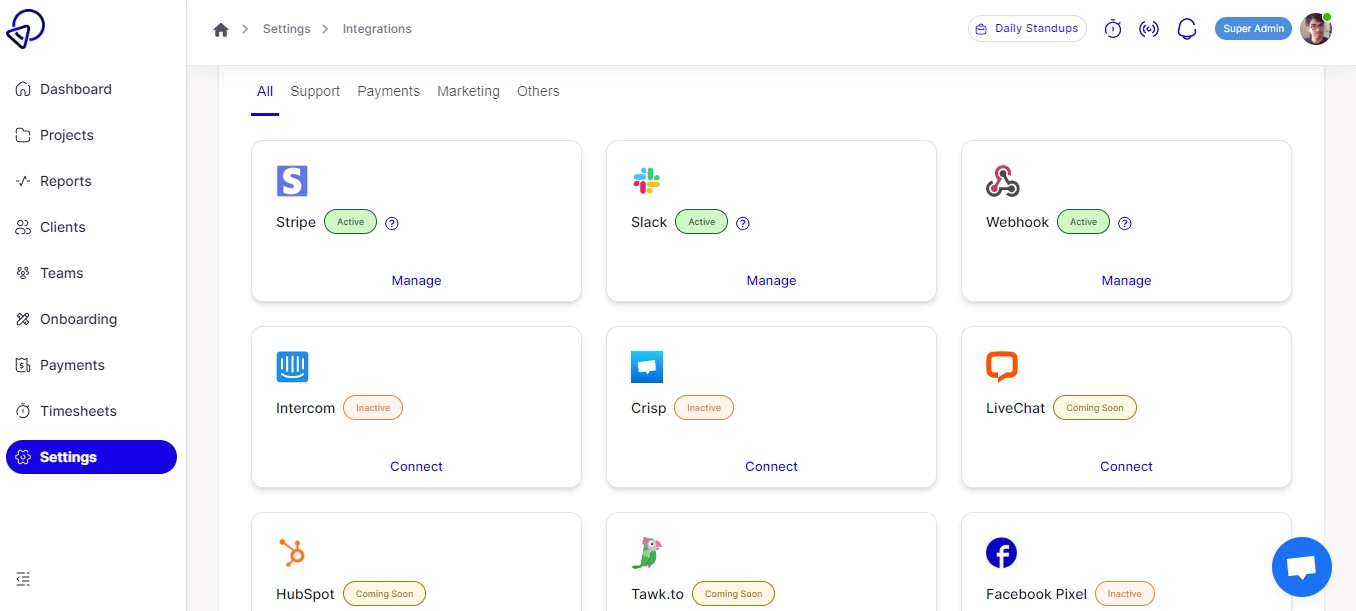Open the Daily Standups button
The height and width of the screenshot is (611, 1356).
tap(1027, 29)
